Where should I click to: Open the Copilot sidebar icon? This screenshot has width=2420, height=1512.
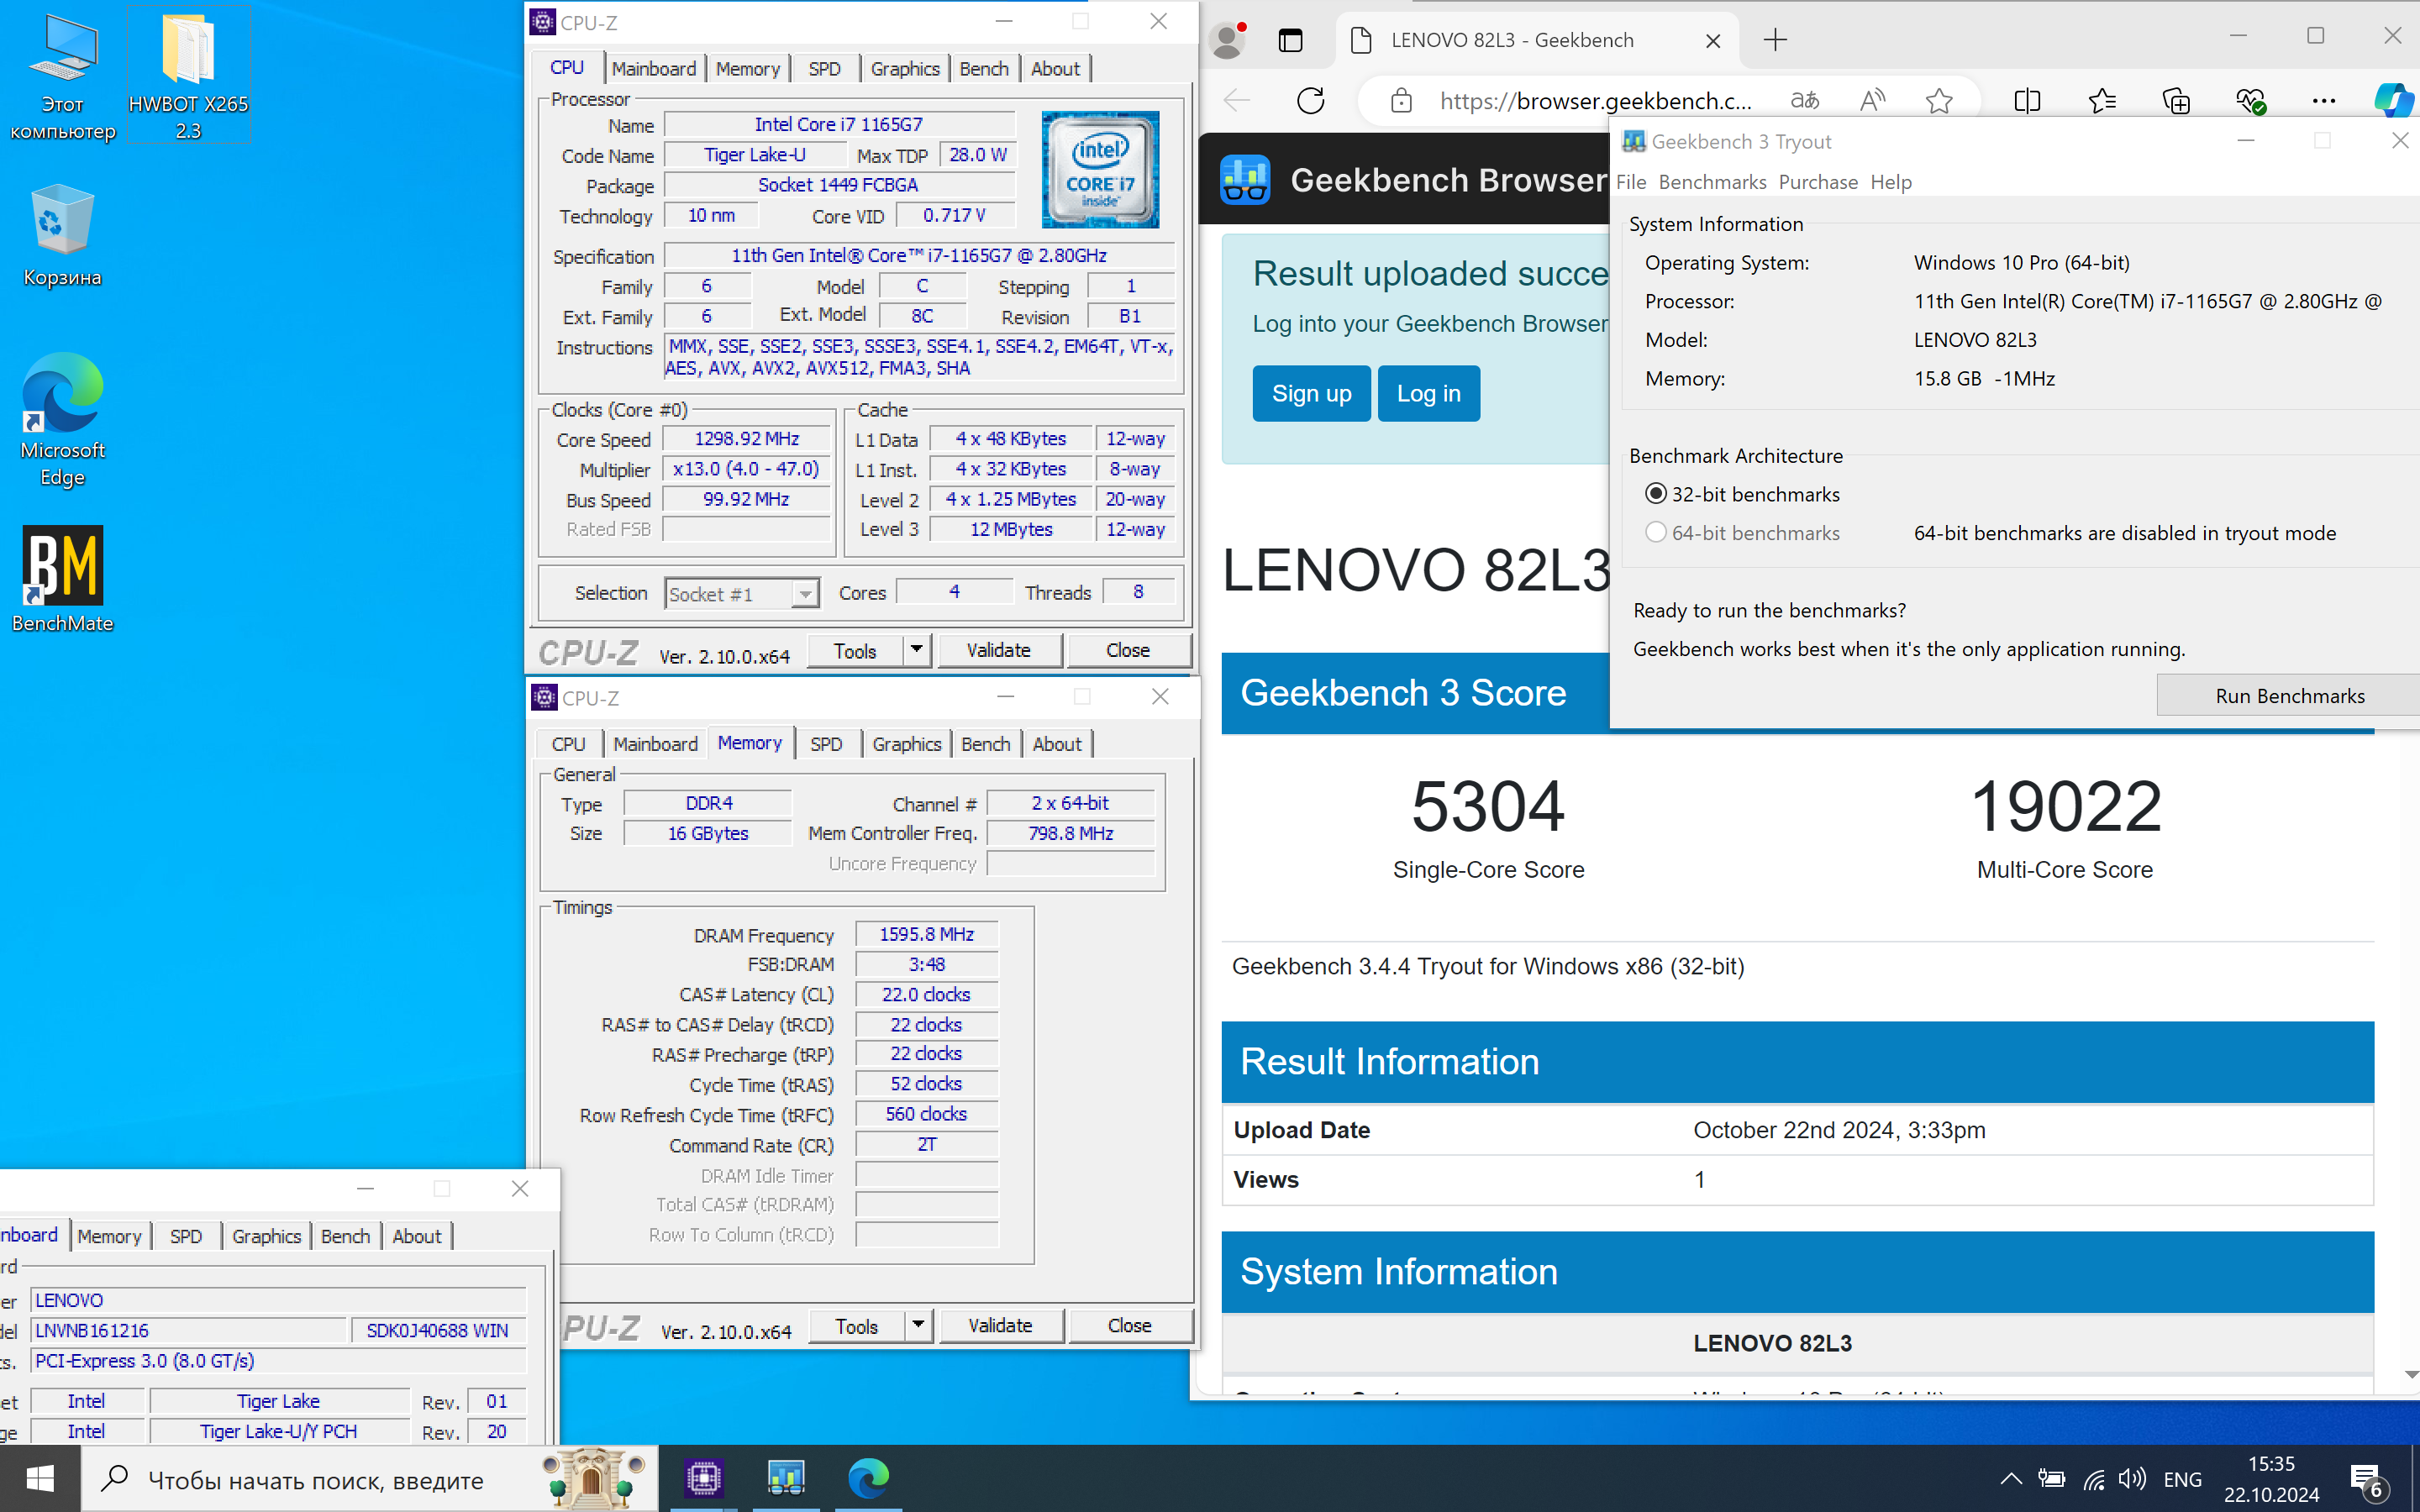point(2395,100)
